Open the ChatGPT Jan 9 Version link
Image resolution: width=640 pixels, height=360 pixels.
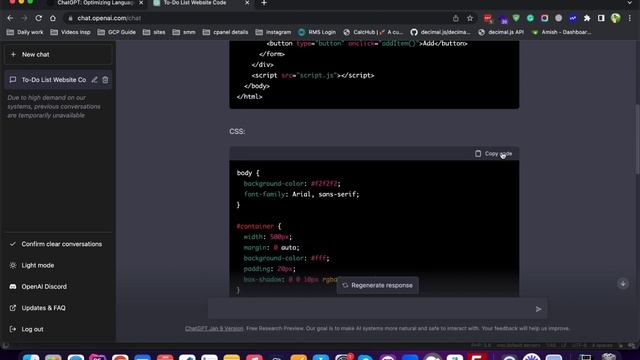coord(214,329)
